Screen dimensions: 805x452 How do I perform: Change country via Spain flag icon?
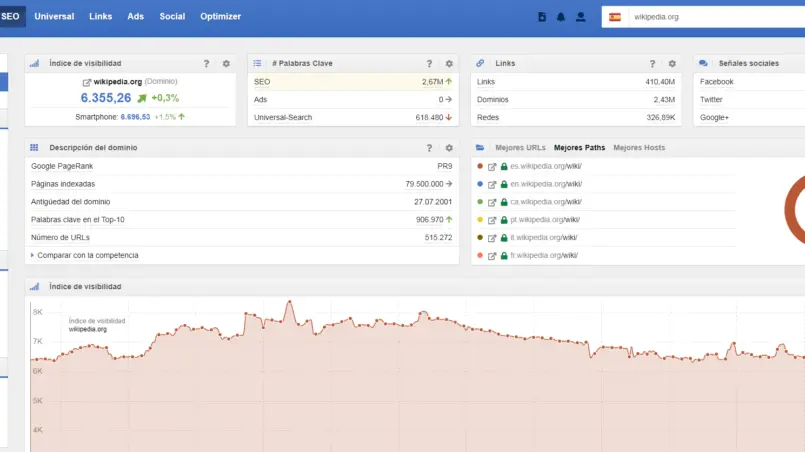point(615,17)
